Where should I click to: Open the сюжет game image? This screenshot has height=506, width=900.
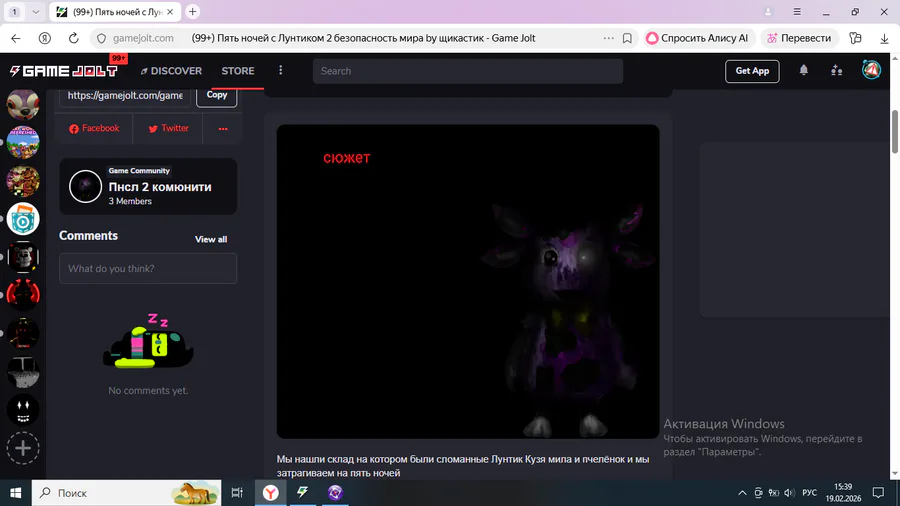click(x=468, y=282)
